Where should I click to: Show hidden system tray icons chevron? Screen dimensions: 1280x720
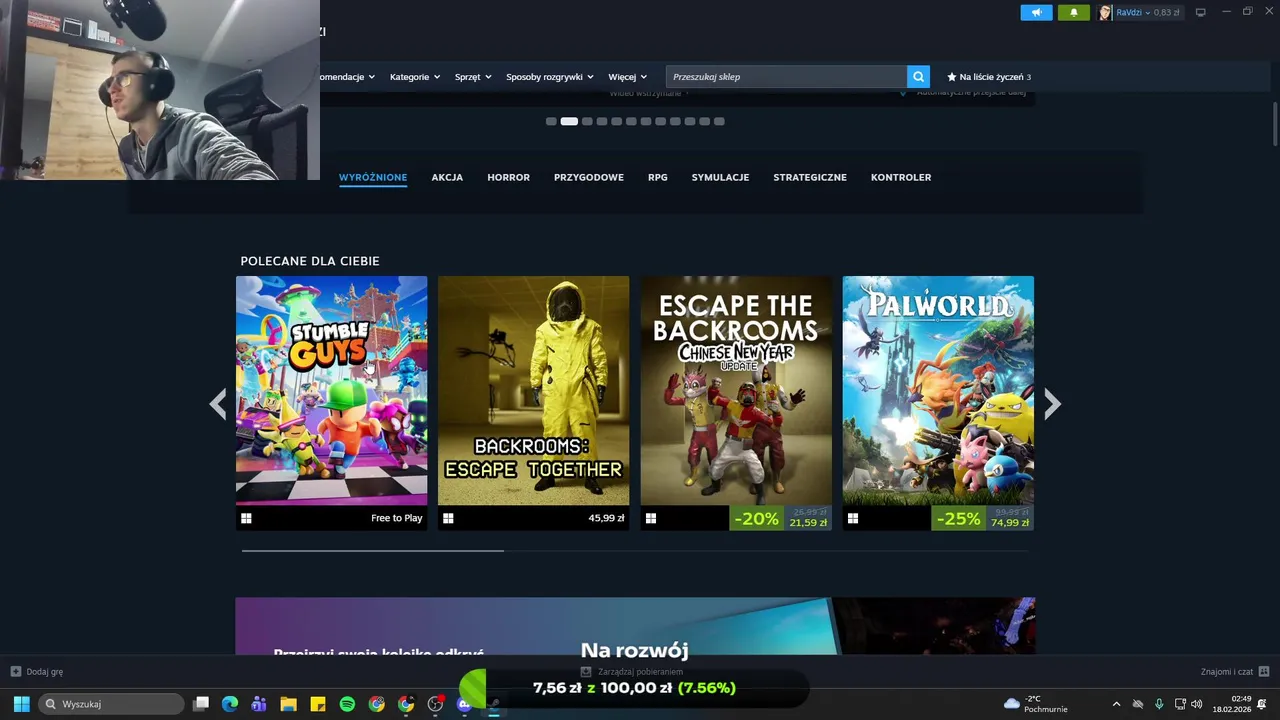point(1116,704)
